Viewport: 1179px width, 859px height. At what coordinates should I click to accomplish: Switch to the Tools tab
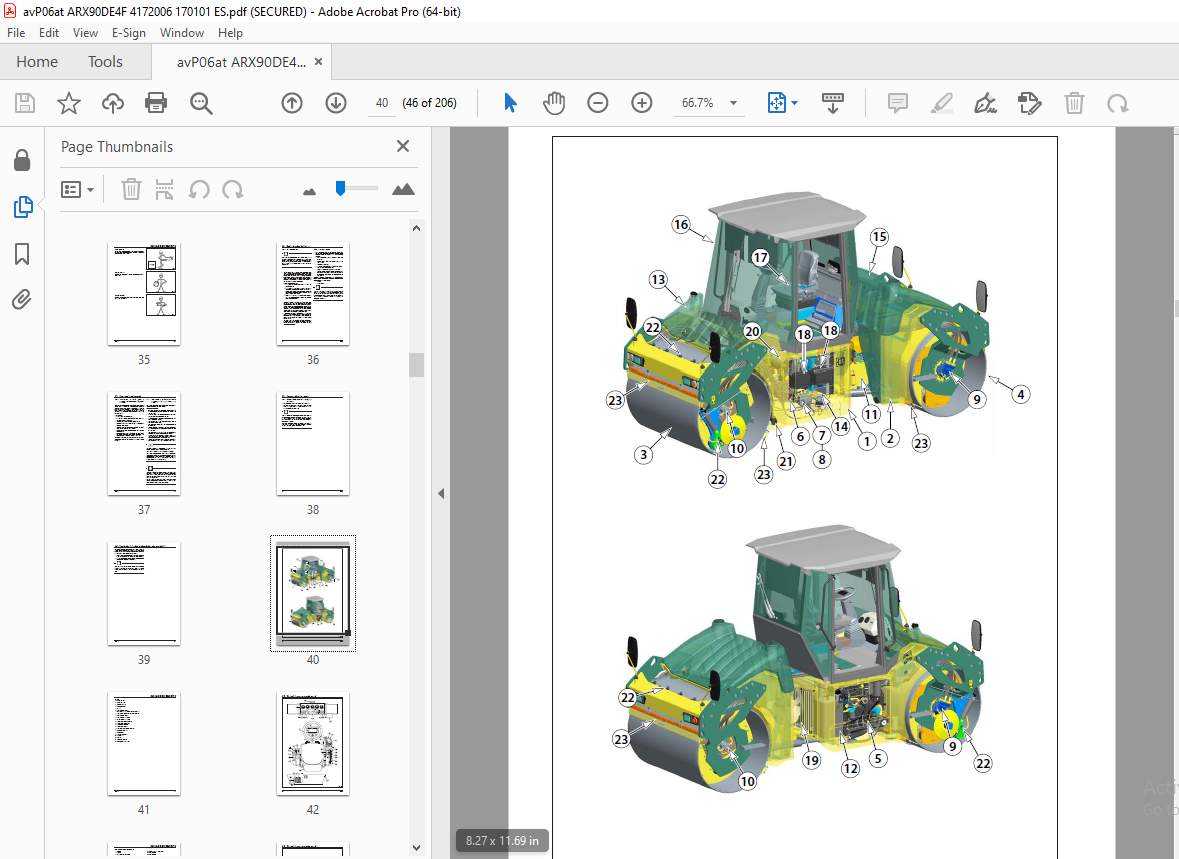(105, 62)
